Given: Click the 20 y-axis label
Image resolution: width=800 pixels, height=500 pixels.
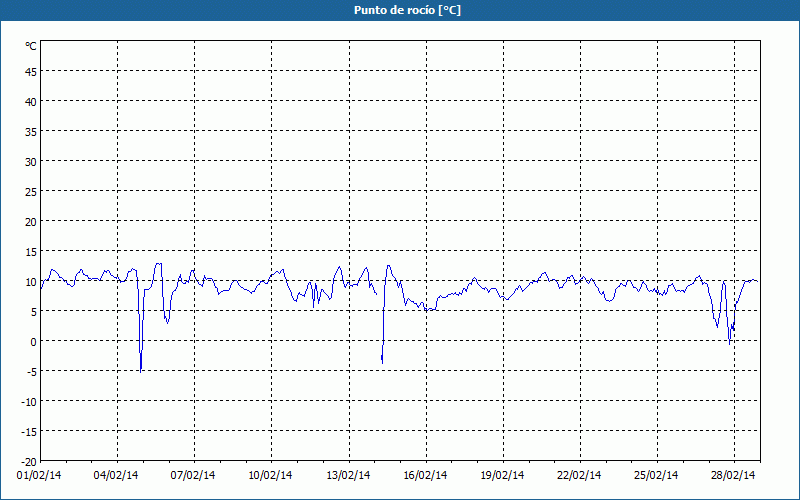Looking at the screenshot, I should (31, 222).
